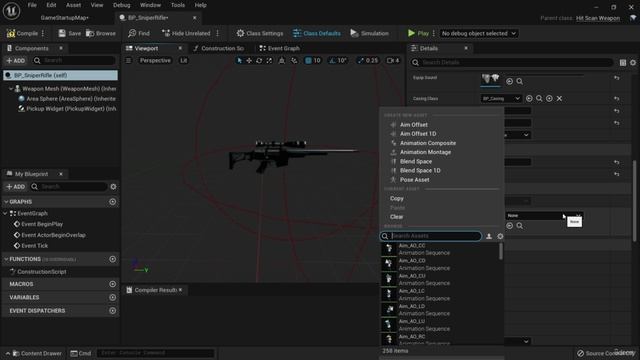Save the blueprint with Save button
Viewport: 640px width, 360px height.
(x=69, y=33)
